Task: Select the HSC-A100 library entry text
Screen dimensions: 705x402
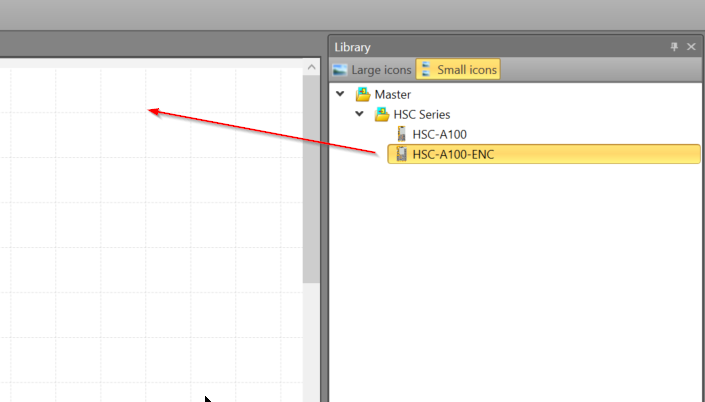Action: click(x=440, y=134)
